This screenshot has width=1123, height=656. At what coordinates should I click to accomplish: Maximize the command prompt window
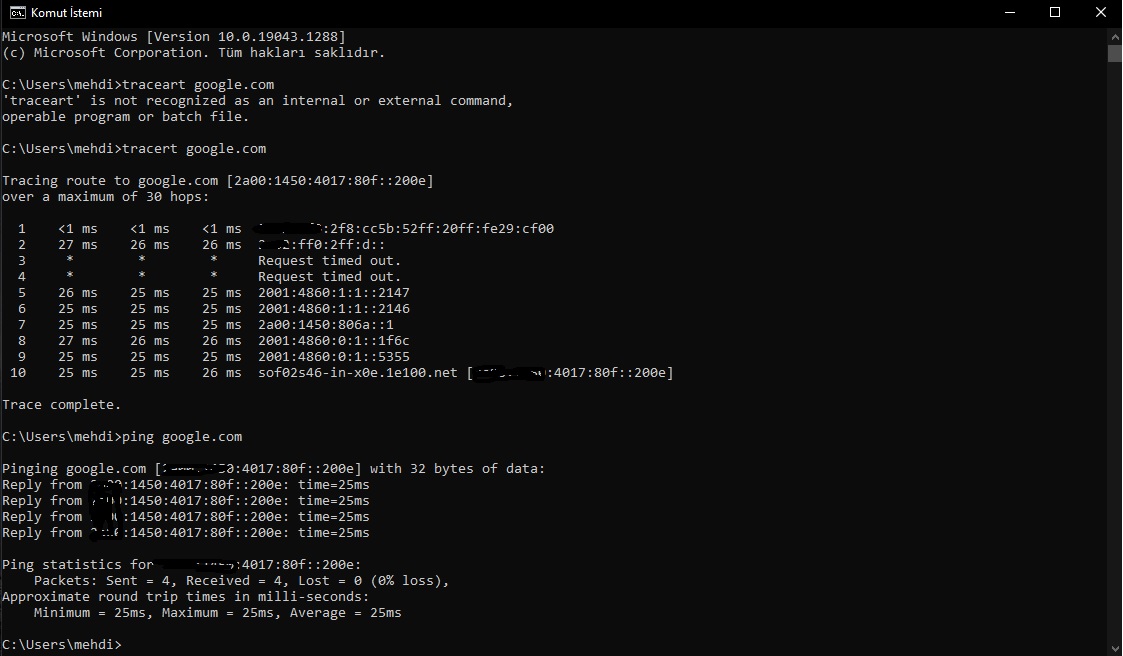1055,12
